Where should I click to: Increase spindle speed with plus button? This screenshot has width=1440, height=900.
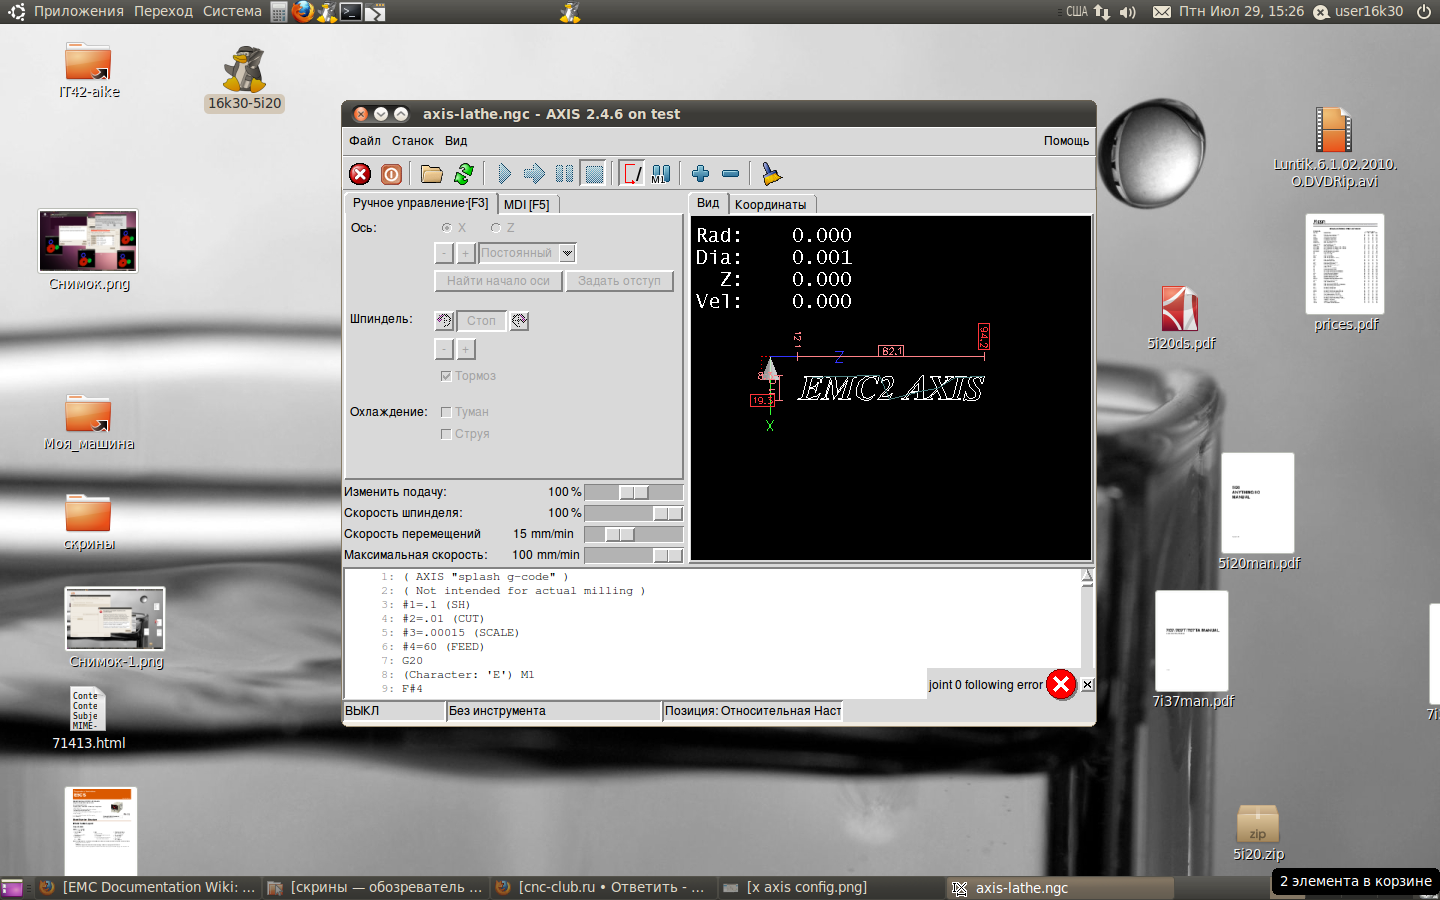(465, 349)
